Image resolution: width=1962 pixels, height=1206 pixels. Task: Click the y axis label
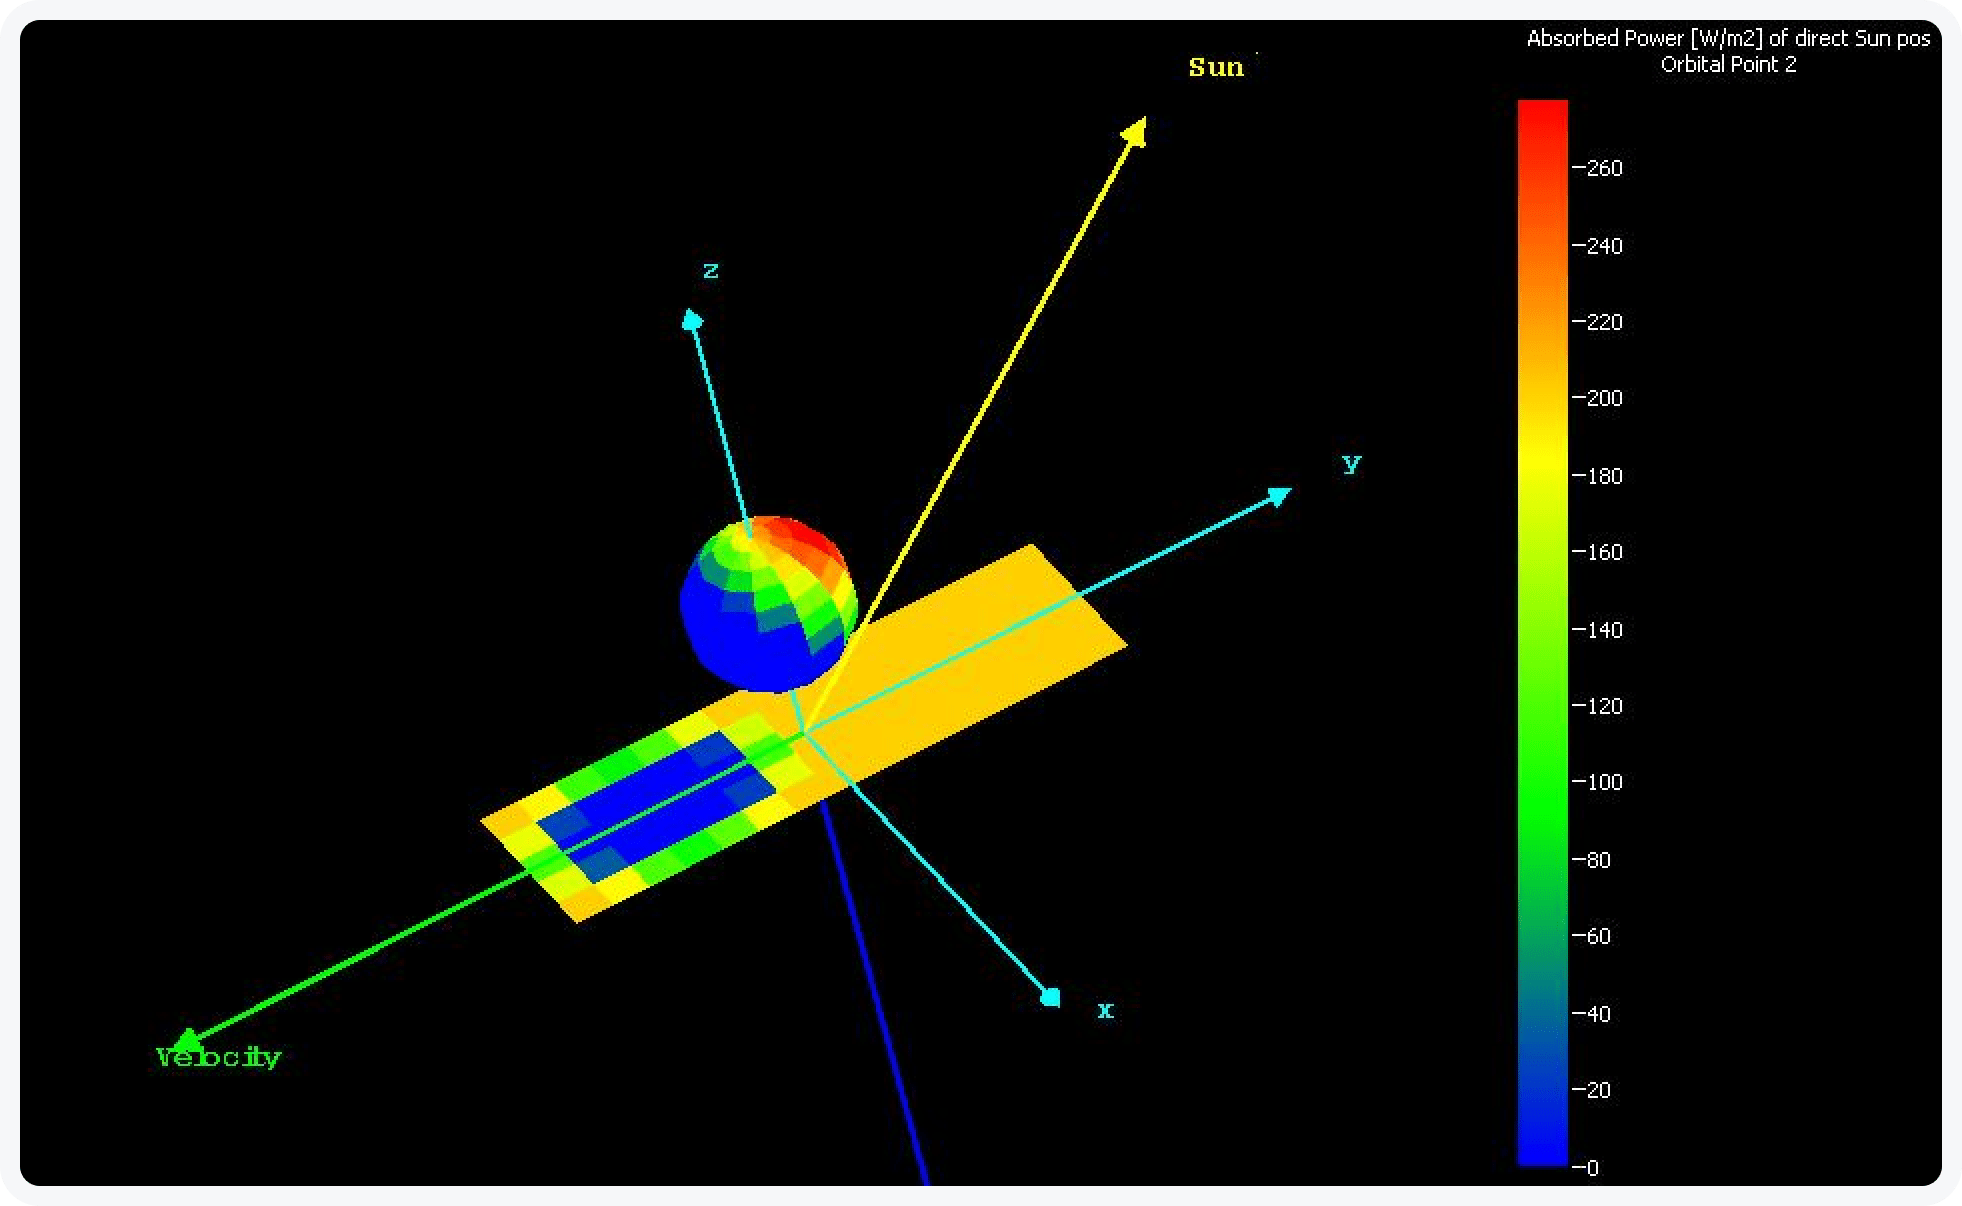1351,463
